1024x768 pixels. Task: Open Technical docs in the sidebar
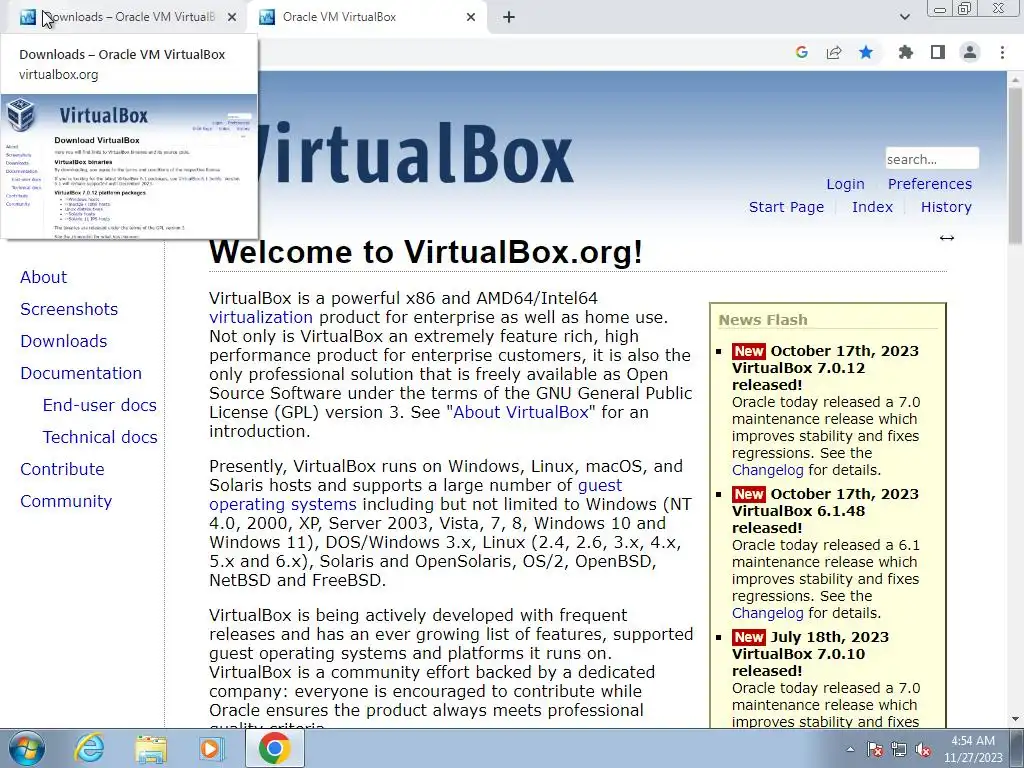point(100,437)
